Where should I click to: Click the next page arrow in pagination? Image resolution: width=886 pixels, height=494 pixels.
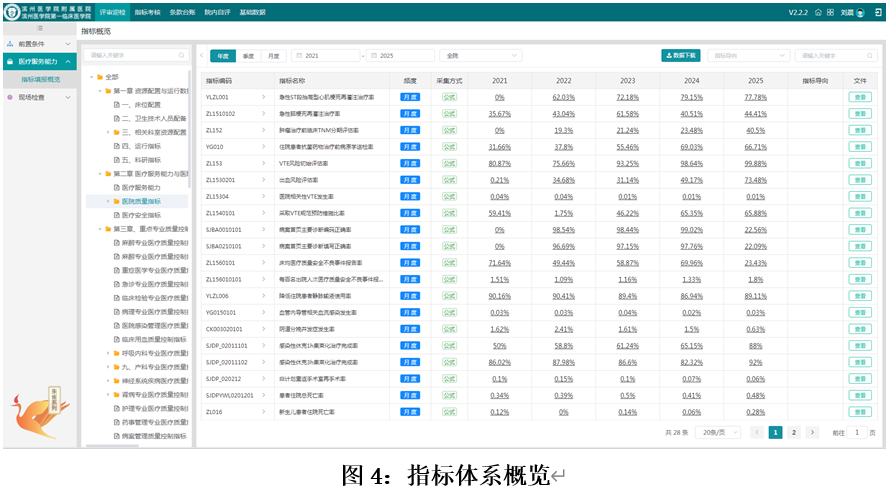pyautogui.click(x=811, y=432)
